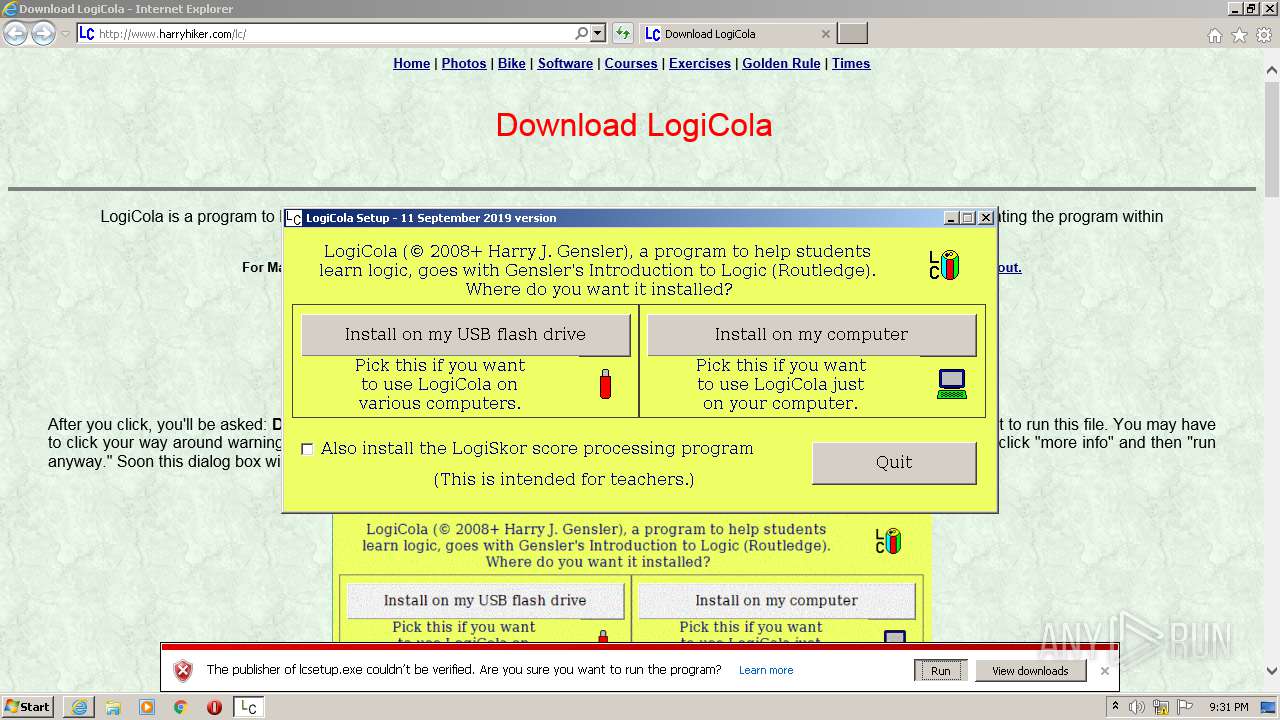1280x720 pixels.
Task: Open the network tray icon
Action: (1162, 707)
